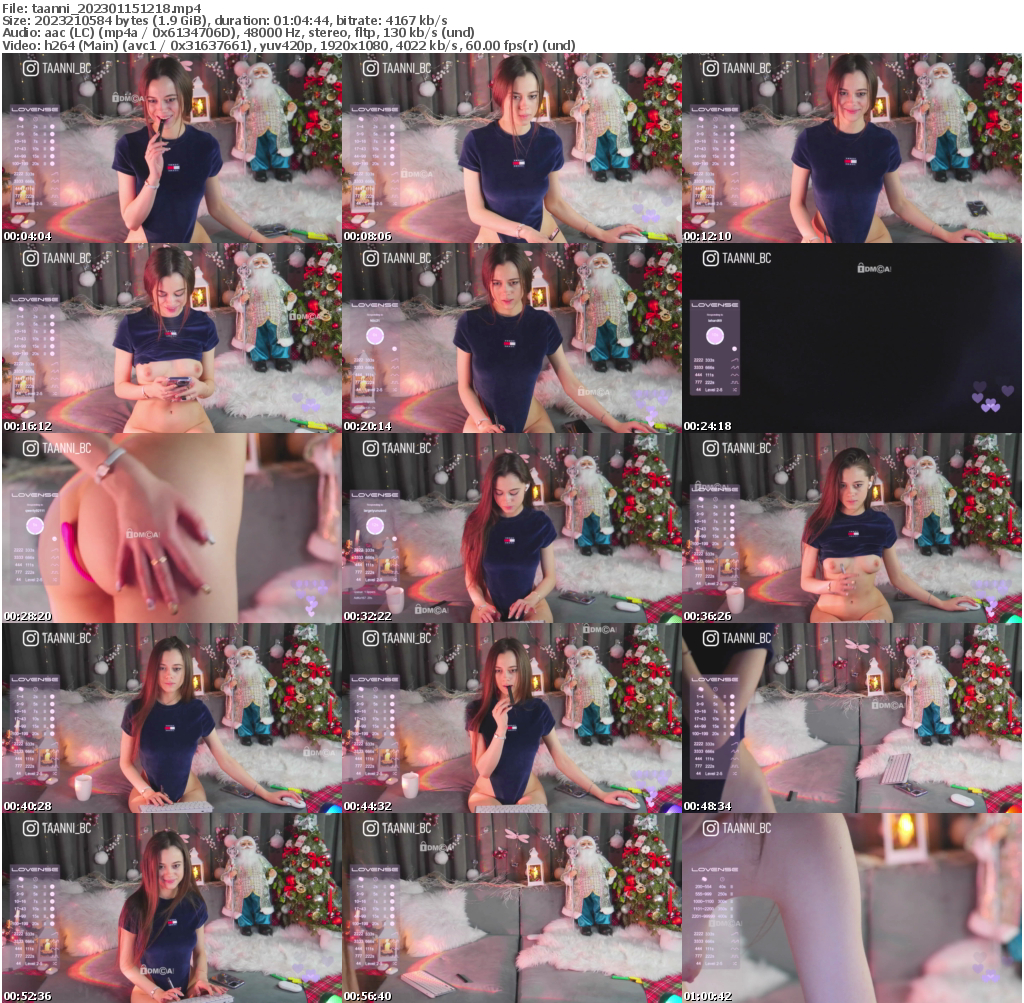Click the shuffle icon next to Level 2-5 row
Viewport: 1024px width, 1003px height.
[x=735, y=390]
